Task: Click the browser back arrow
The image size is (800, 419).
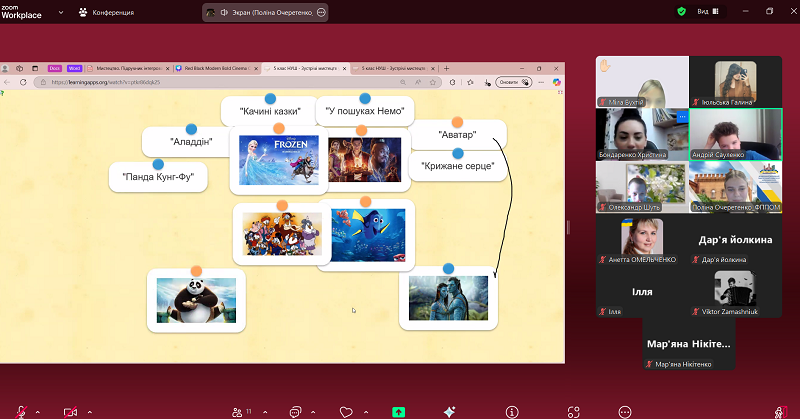Action: pyautogui.click(x=7, y=82)
